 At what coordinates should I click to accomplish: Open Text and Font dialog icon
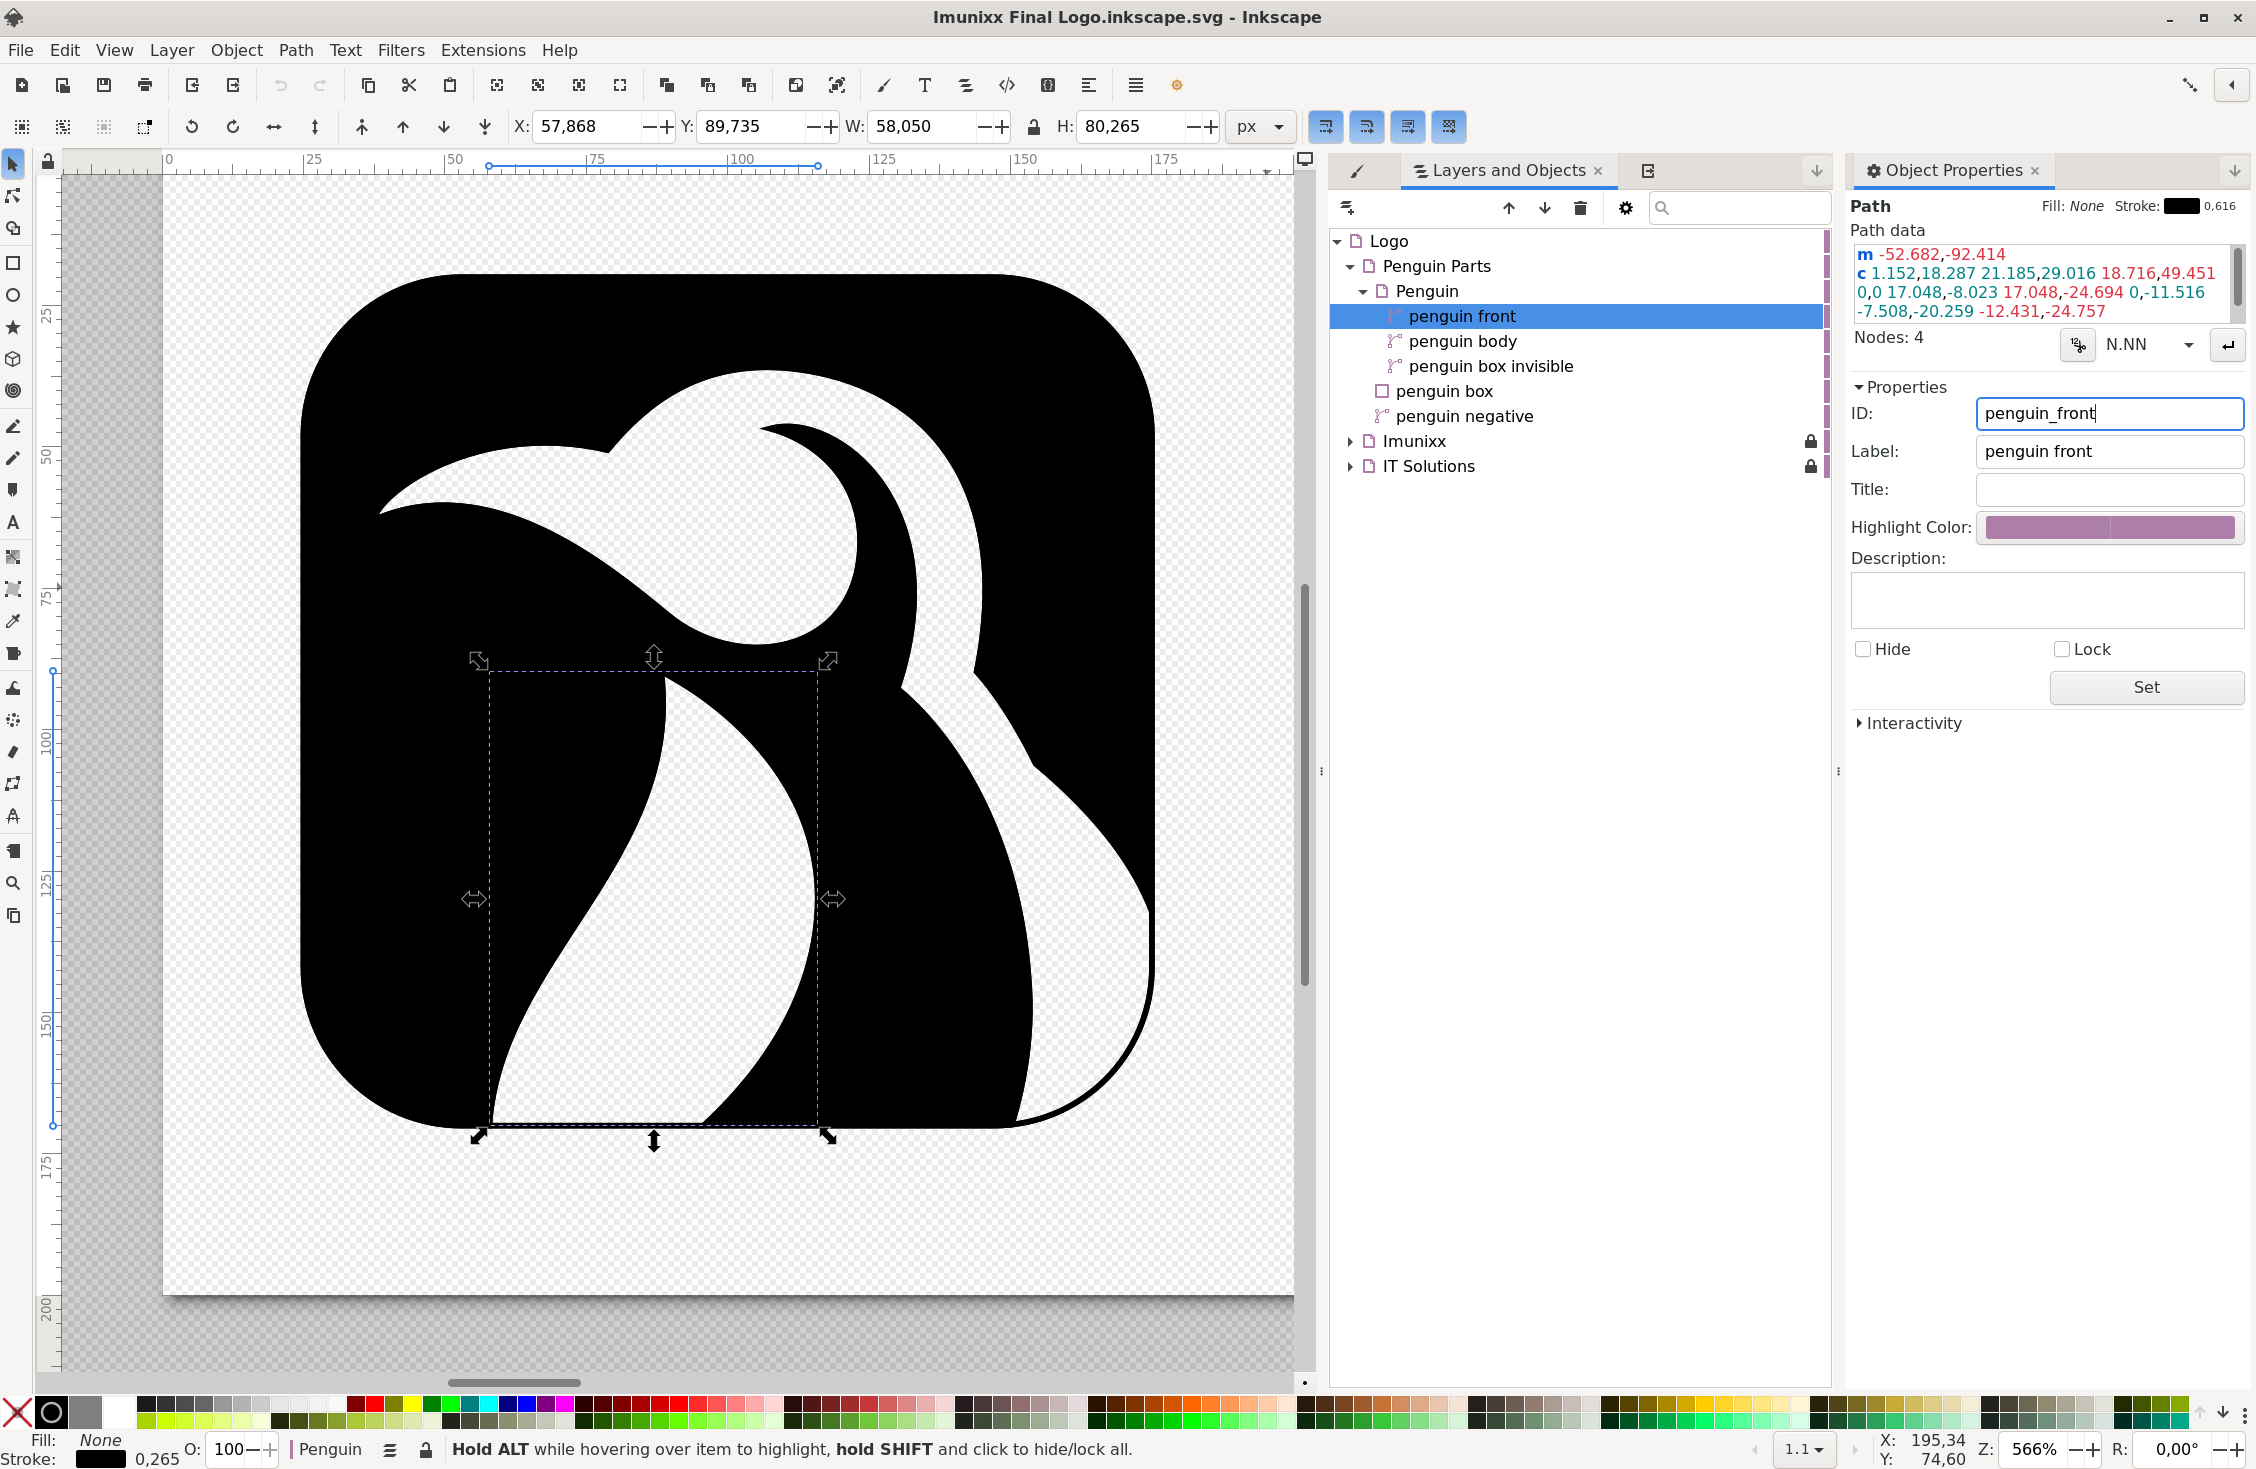[x=925, y=85]
